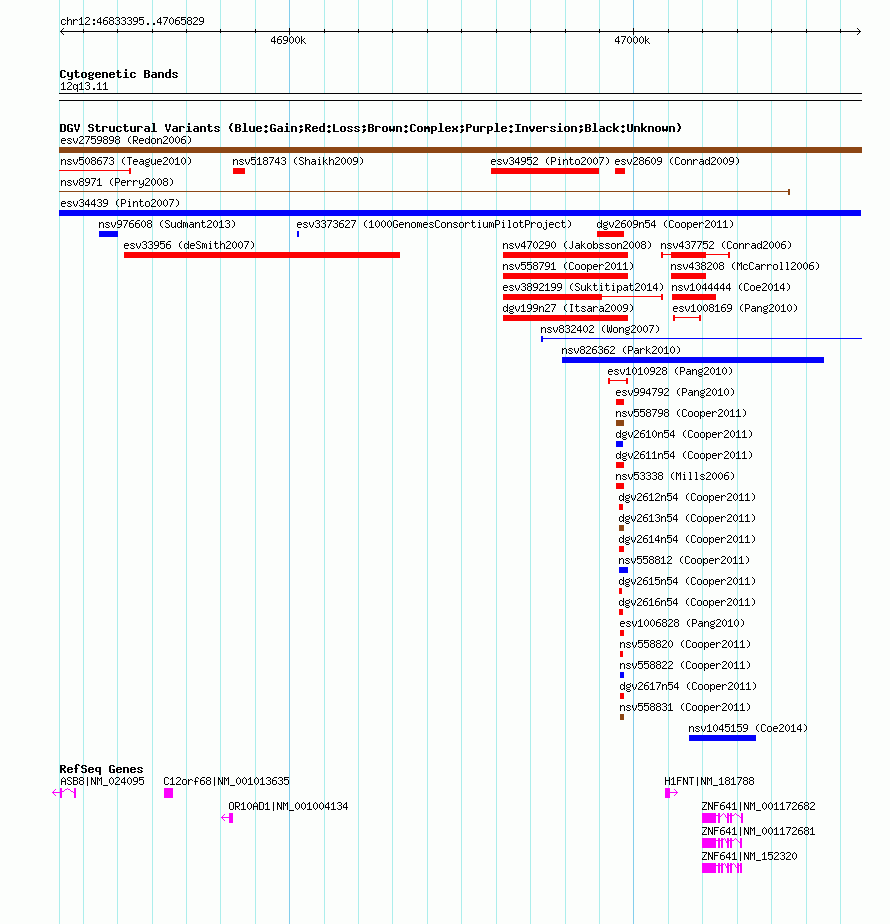Click the ASB8 gene arrow glyph
Viewport: 890px width, 924px height.
coord(64,793)
